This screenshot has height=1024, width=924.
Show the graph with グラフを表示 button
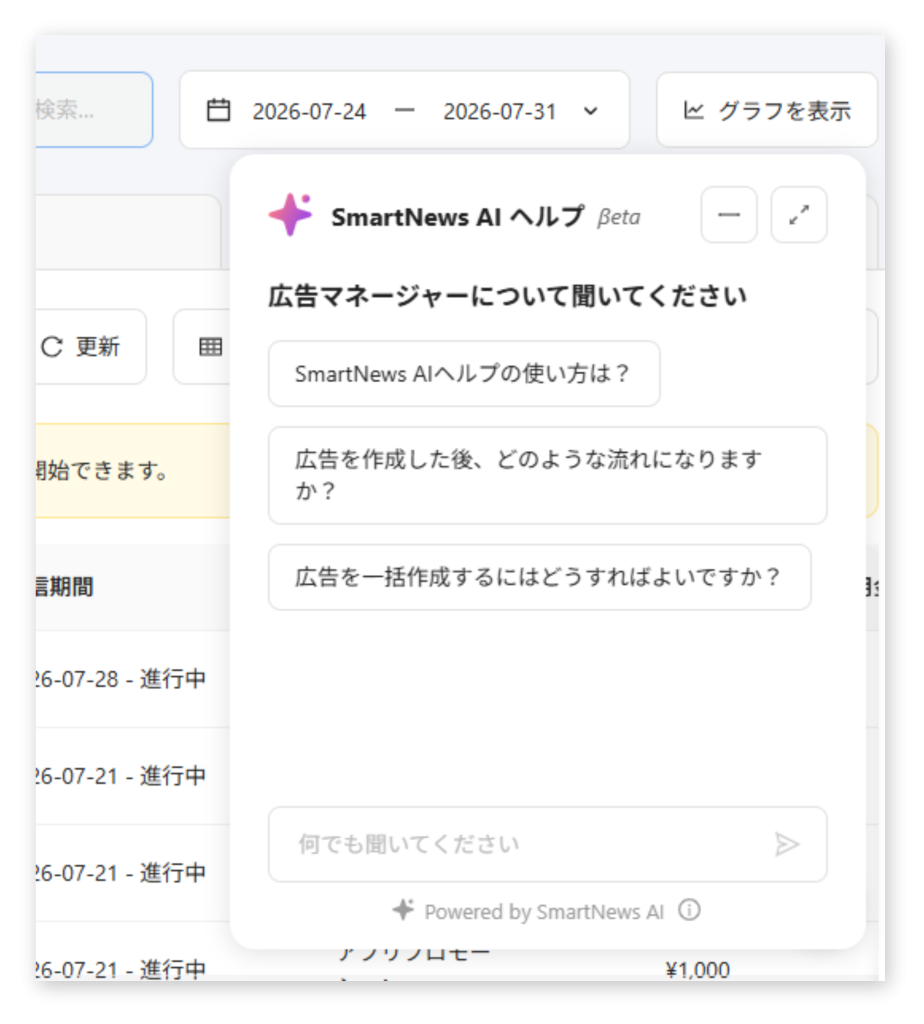coord(767,110)
